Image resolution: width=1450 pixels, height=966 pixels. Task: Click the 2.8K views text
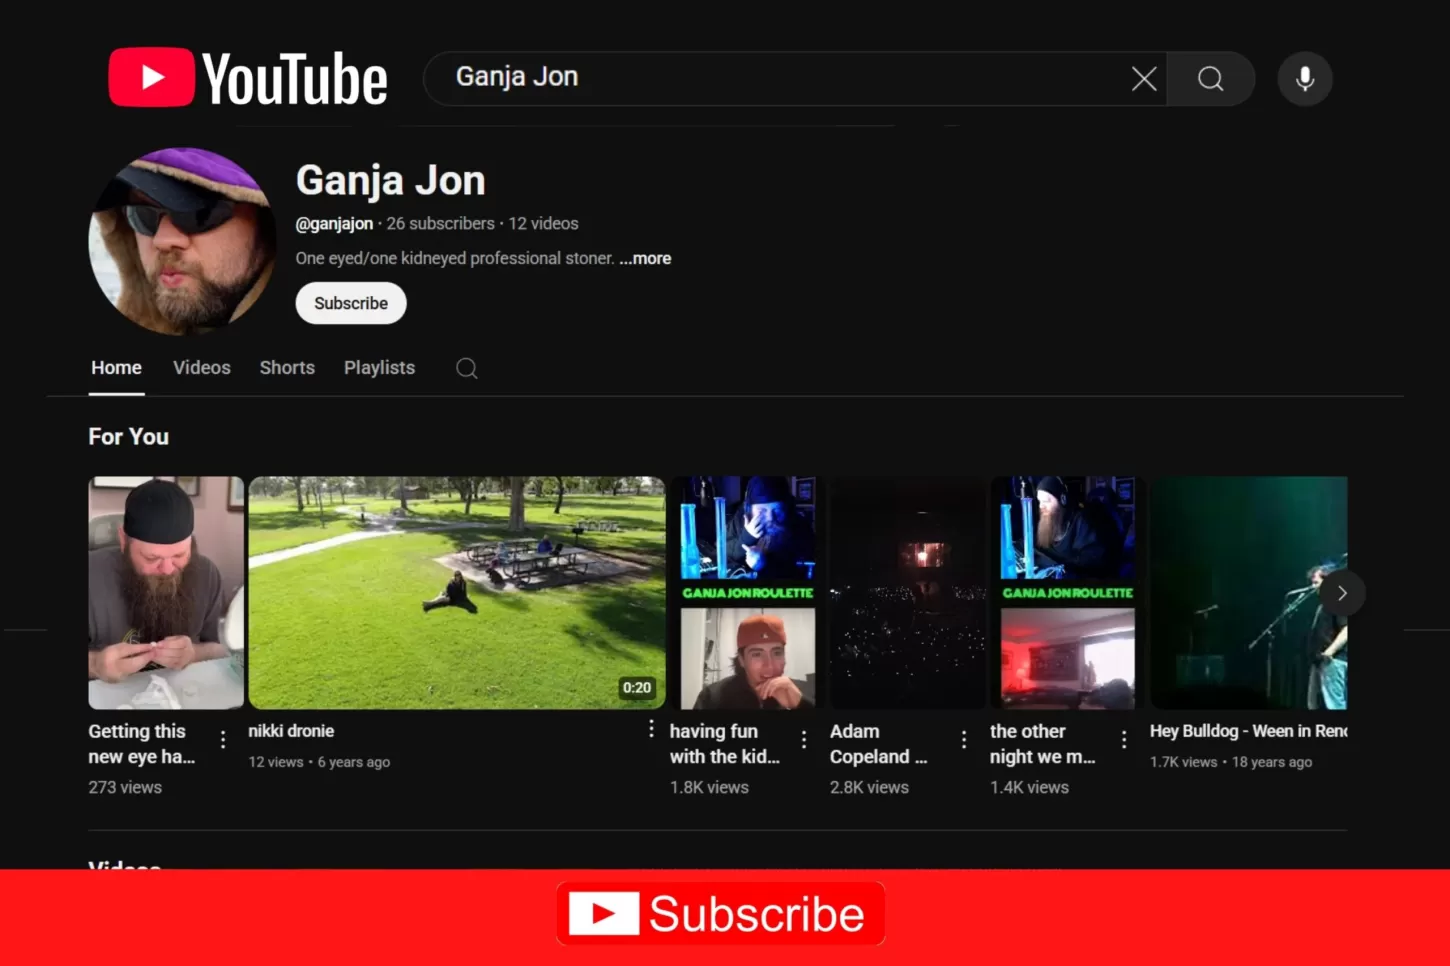tap(869, 788)
